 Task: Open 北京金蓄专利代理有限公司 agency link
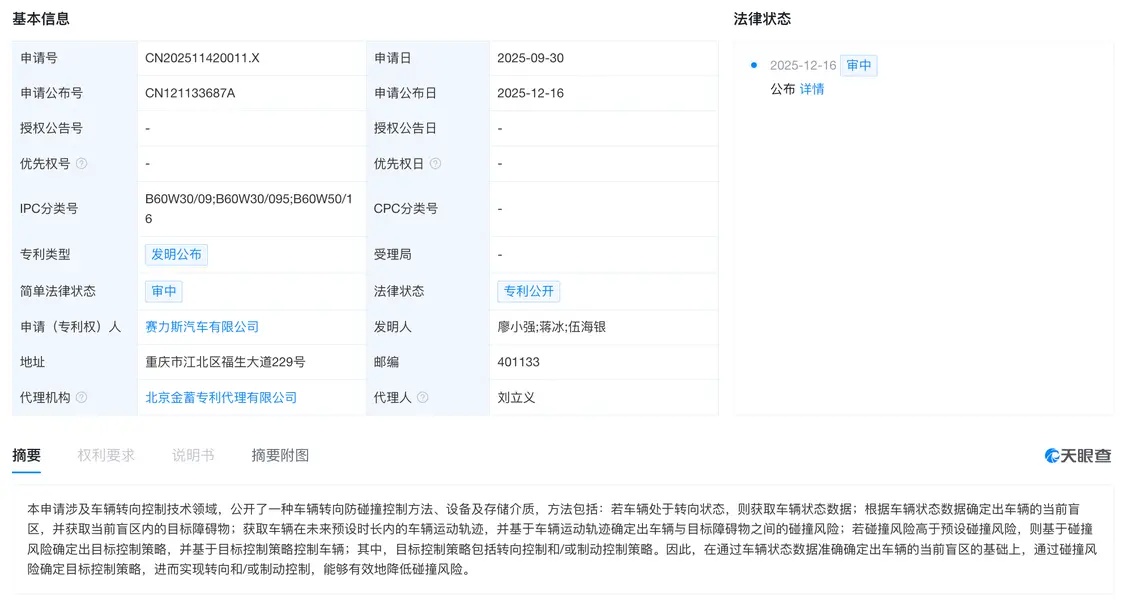pos(221,398)
